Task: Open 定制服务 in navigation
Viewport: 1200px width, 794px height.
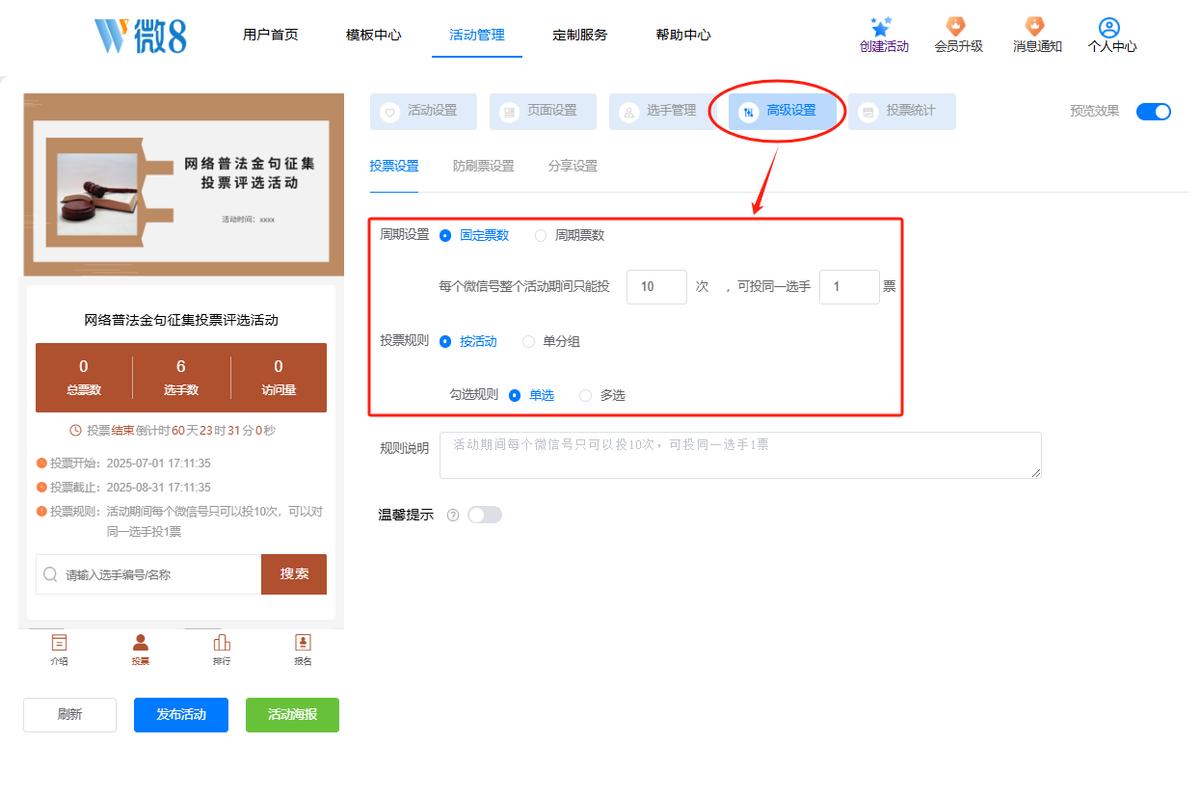Action: coord(580,35)
